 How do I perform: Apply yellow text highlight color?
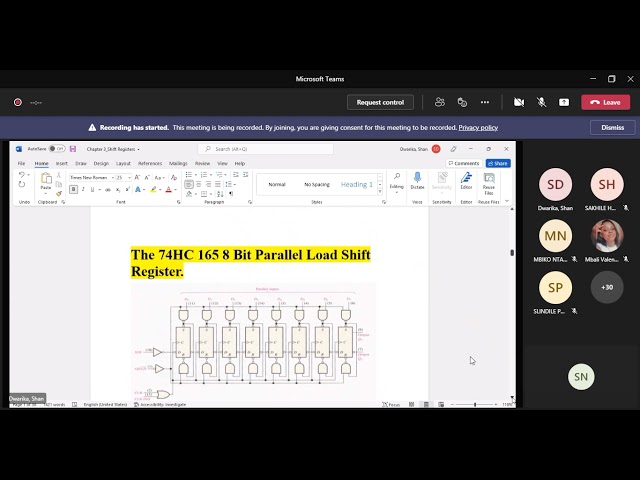tap(153, 189)
